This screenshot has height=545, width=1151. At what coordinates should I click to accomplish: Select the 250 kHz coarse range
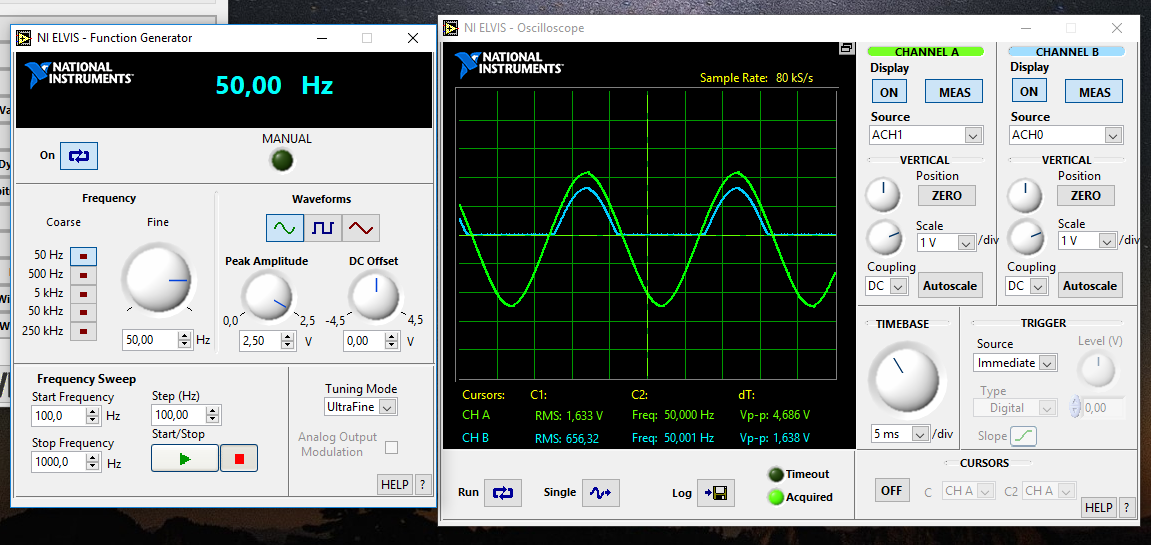tap(83, 331)
